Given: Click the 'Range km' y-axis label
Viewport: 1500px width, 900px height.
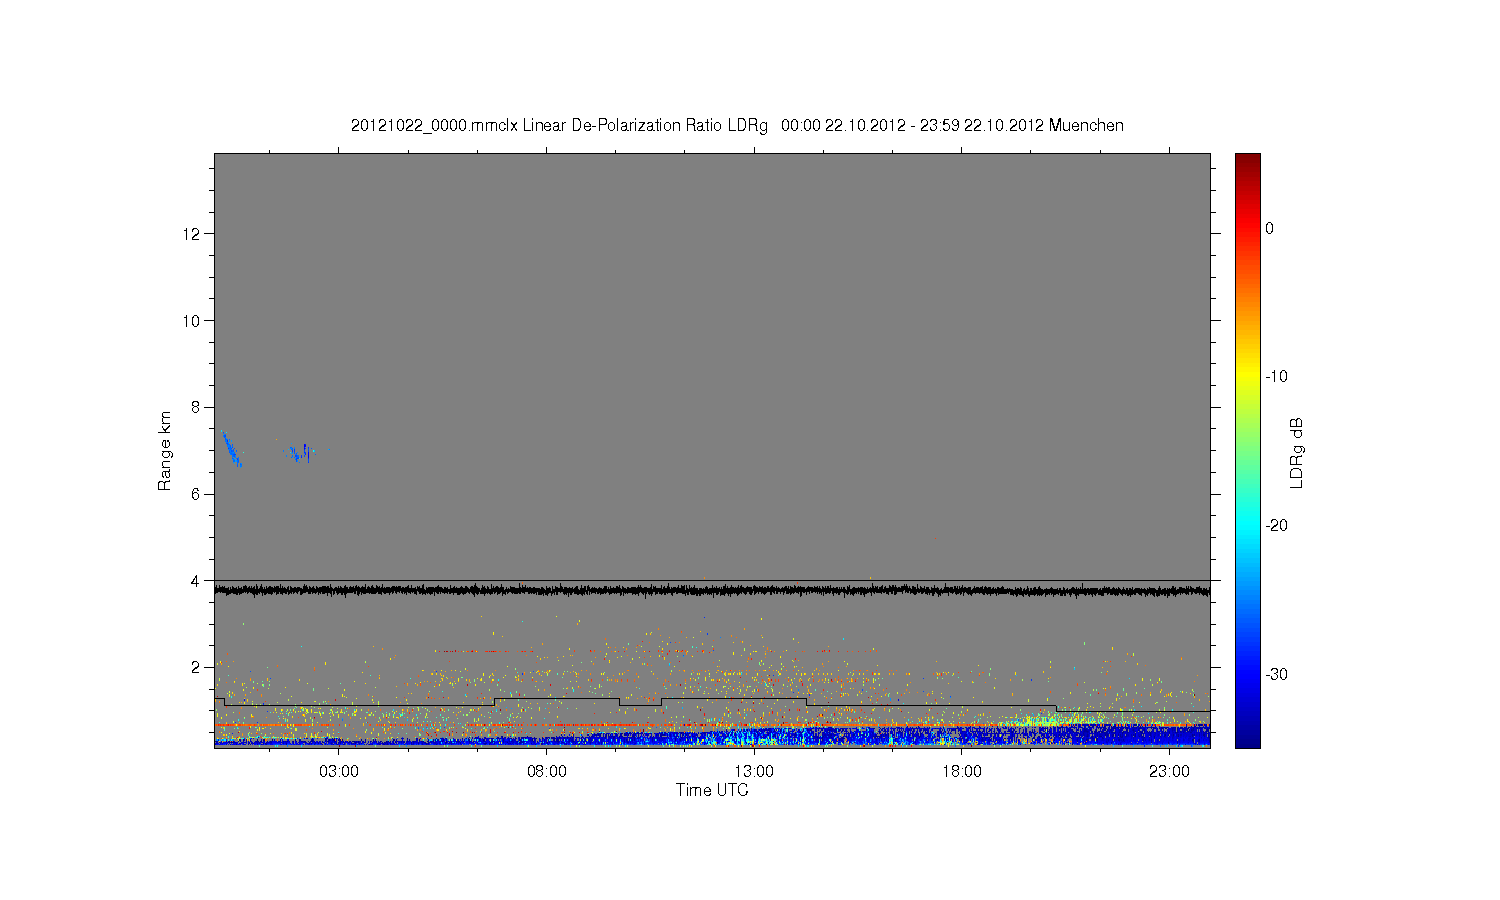Looking at the screenshot, I should 165,450.
